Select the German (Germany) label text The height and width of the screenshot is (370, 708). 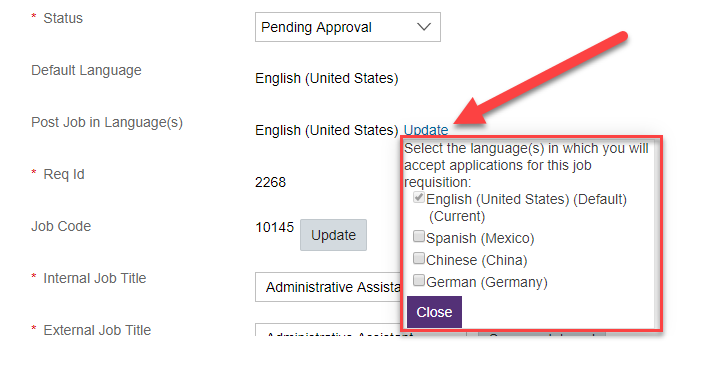tap(487, 282)
